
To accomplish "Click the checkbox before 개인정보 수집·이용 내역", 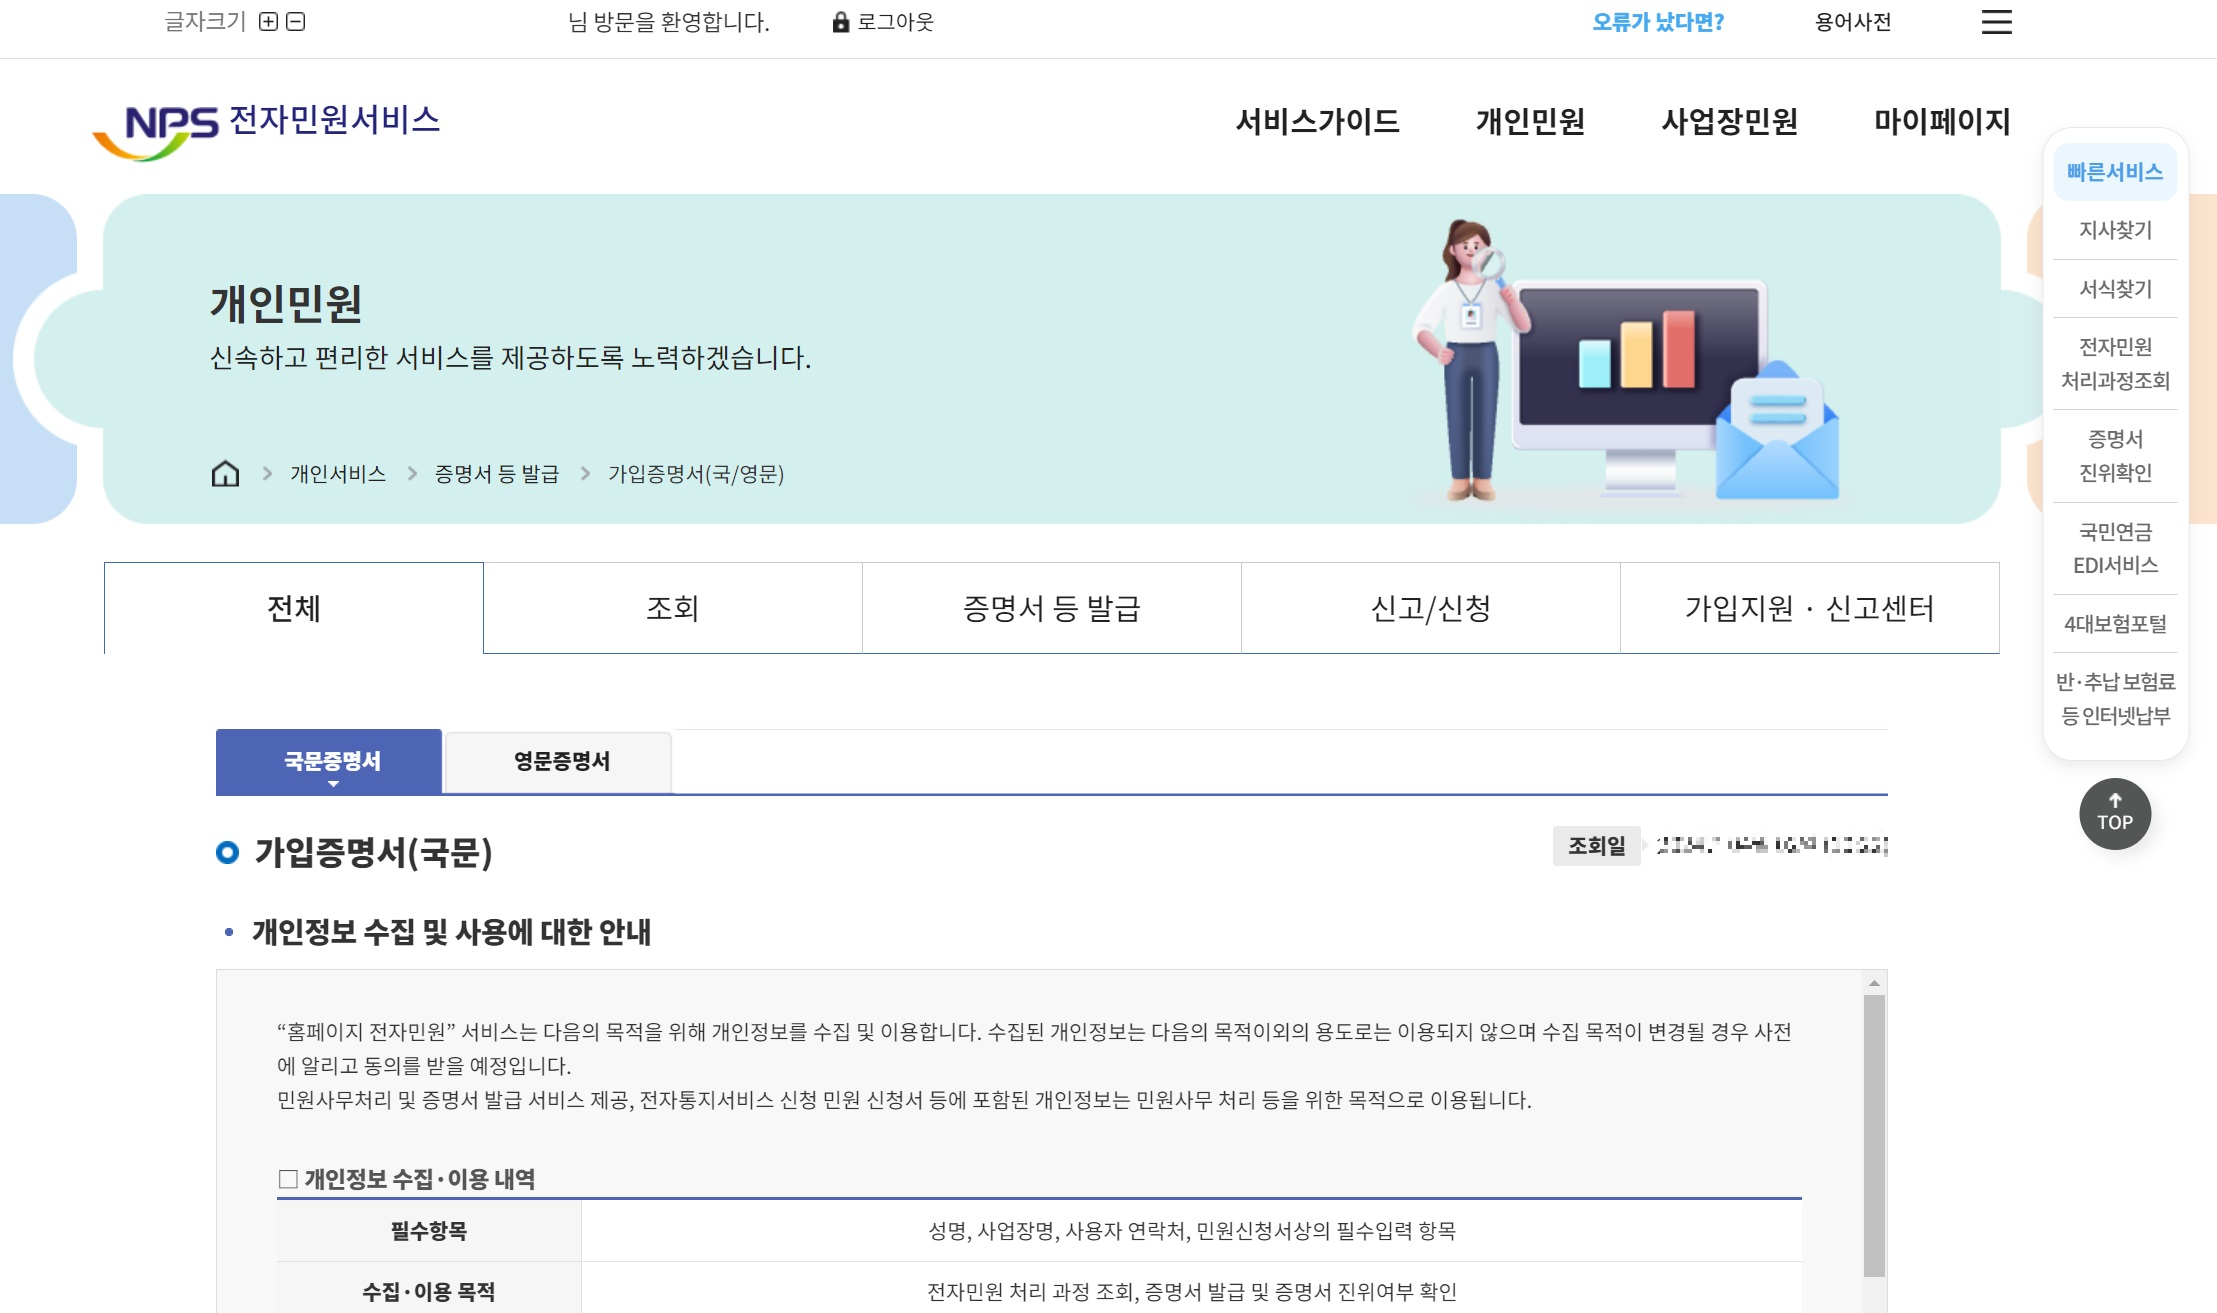I will pyautogui.click(x=288, y=1179).
